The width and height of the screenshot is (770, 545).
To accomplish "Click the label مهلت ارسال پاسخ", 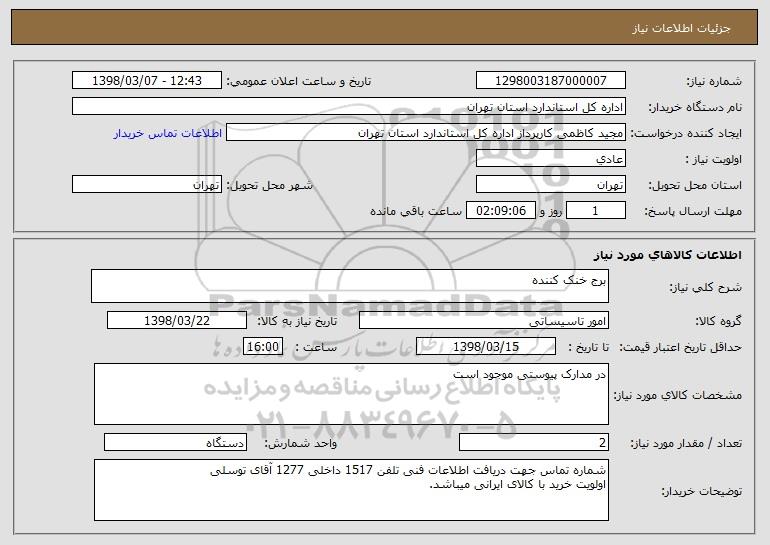I will tap(693, 212).
